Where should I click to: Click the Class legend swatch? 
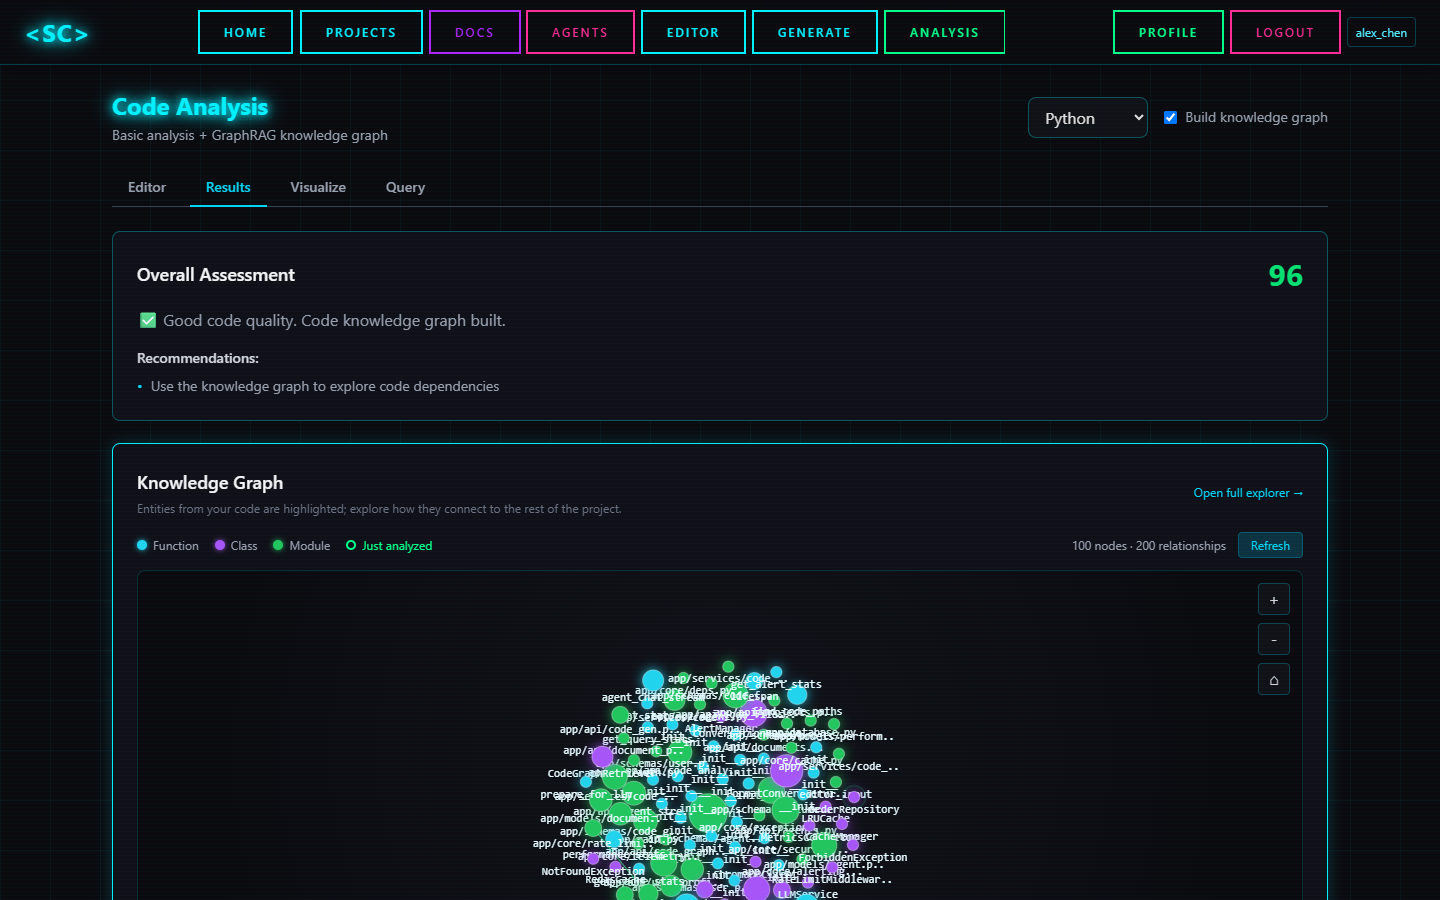(220, 545)
